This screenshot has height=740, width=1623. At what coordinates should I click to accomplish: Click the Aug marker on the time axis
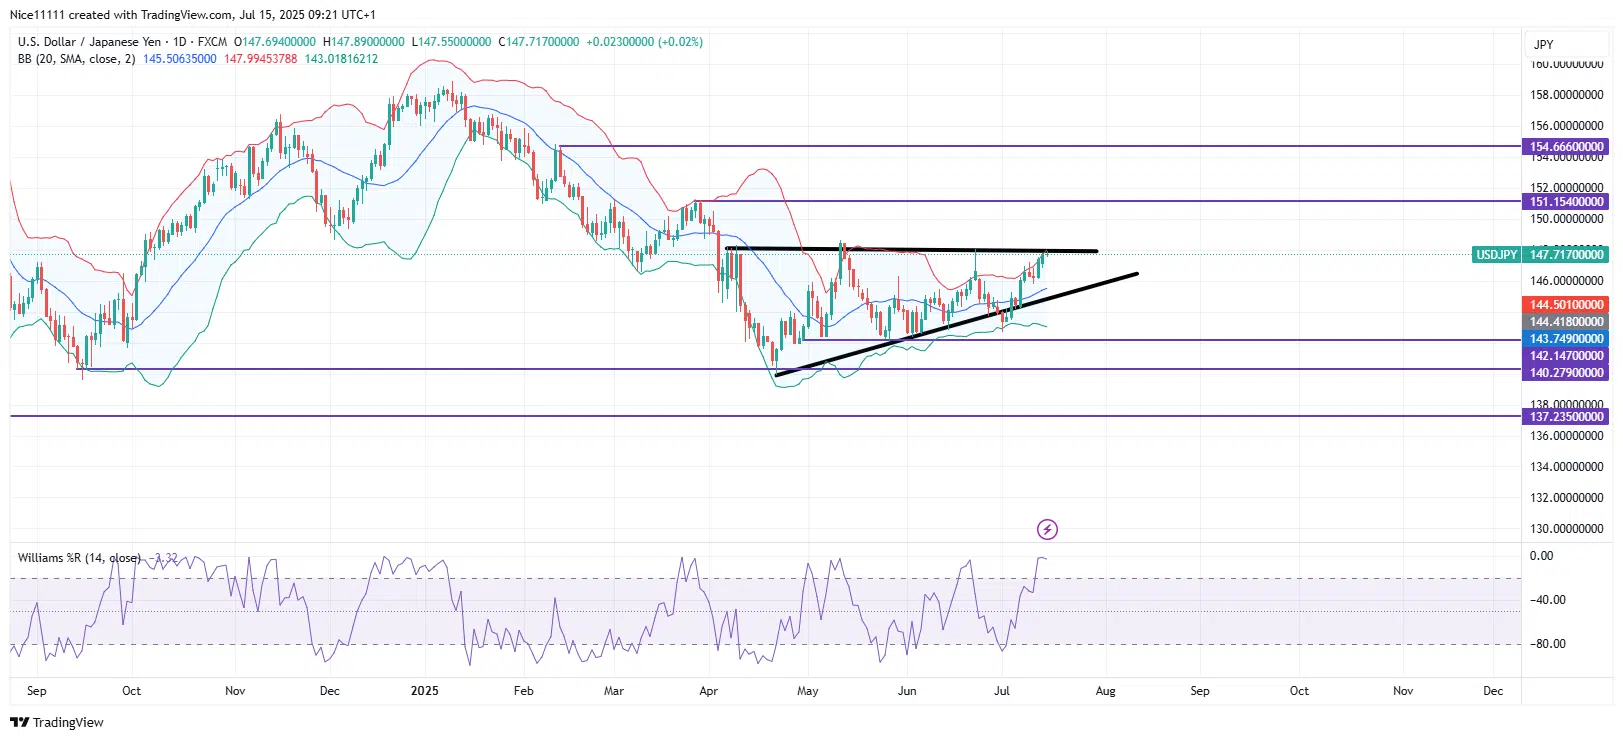coord(1105,691)
